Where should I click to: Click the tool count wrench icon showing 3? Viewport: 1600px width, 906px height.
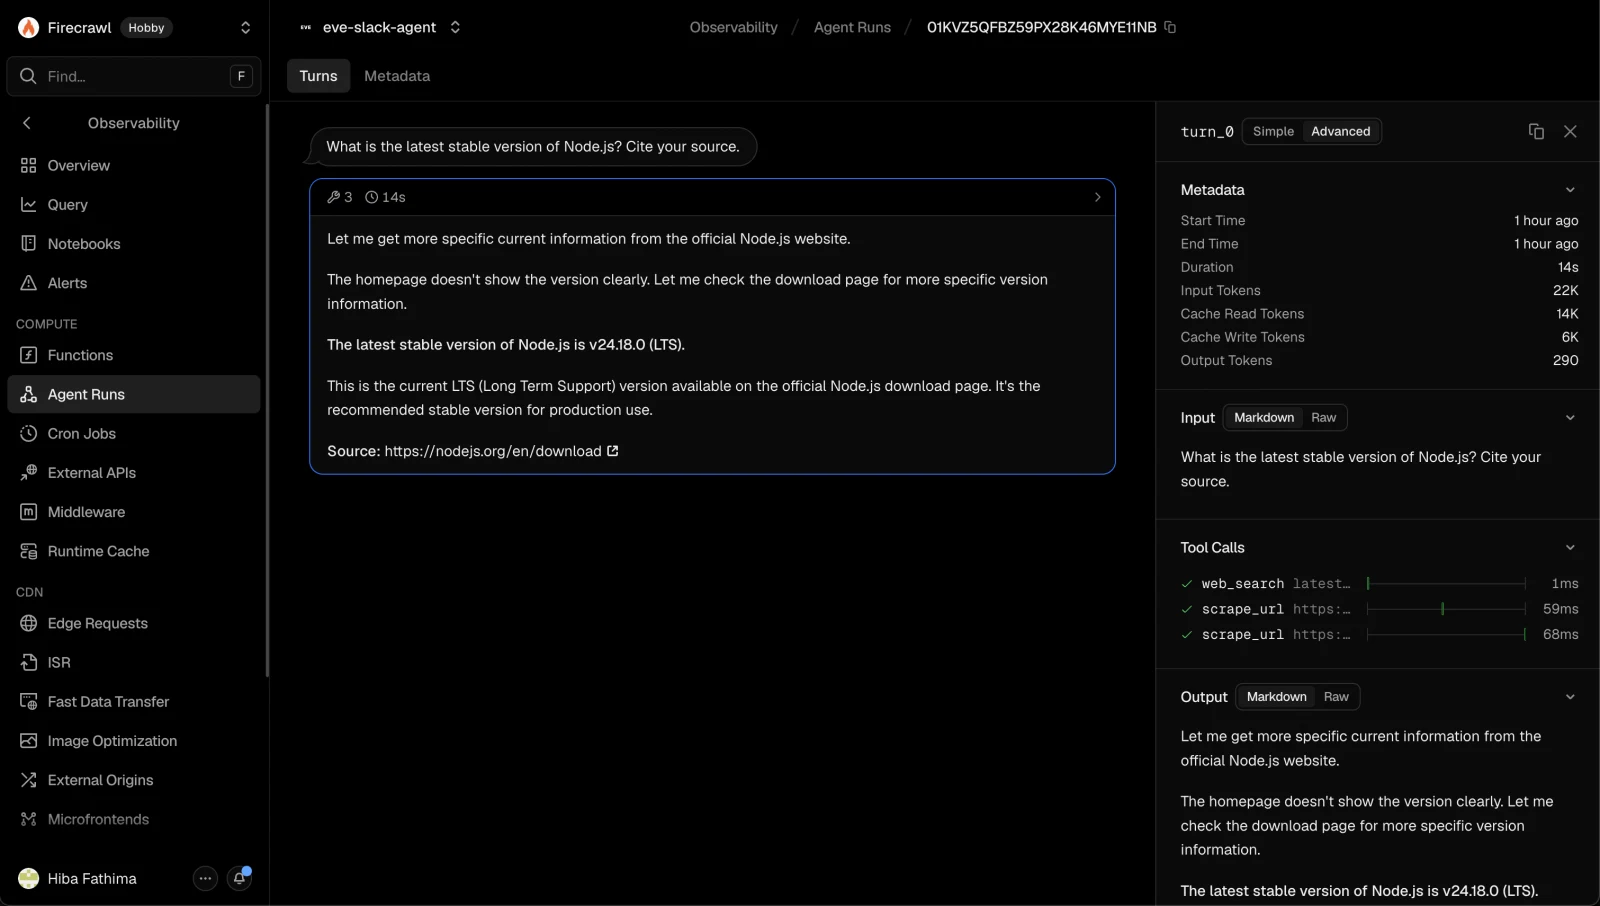point(334,197)
